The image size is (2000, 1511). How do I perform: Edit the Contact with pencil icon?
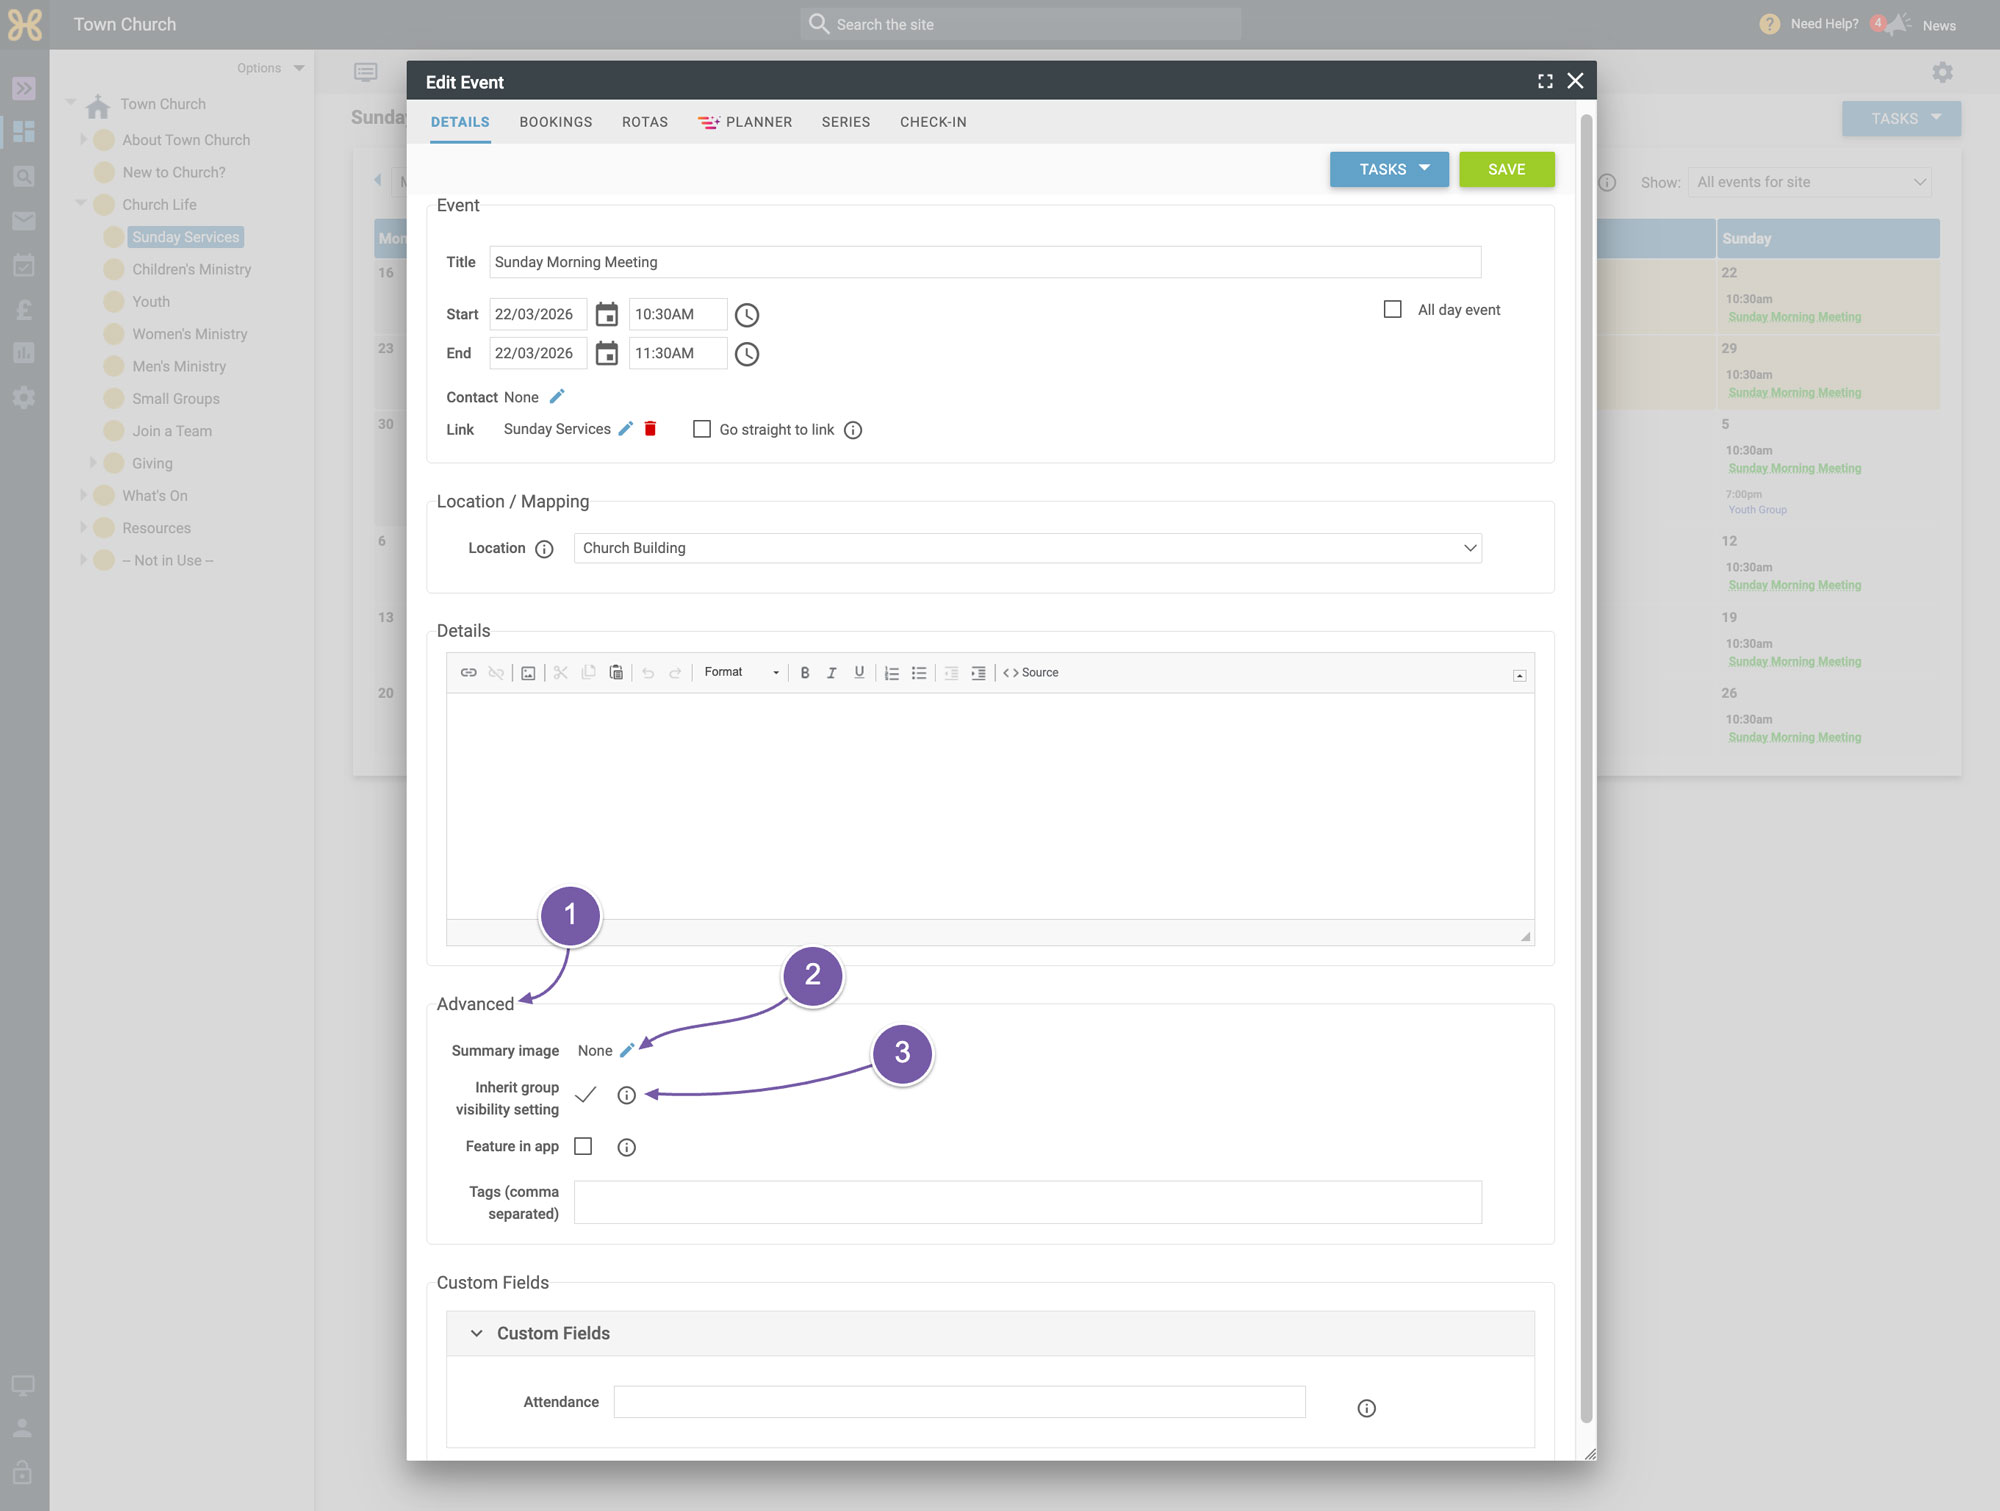(557, 397)
